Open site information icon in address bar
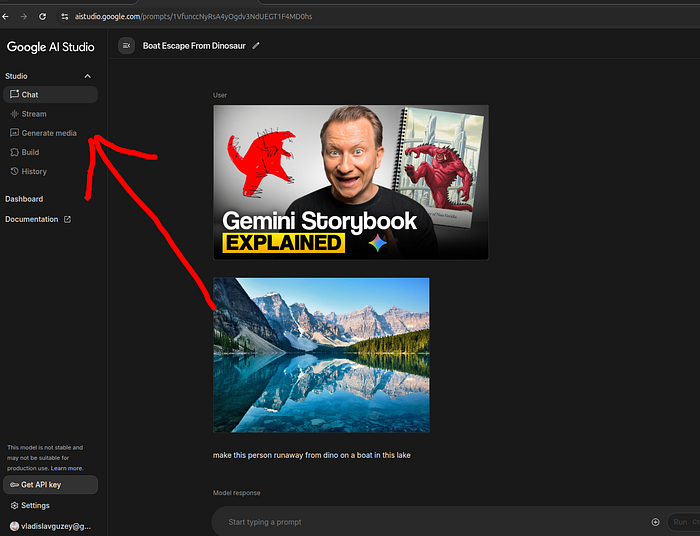Image resolution: width=700 pixels, height=536 pixels. (65, 17)
